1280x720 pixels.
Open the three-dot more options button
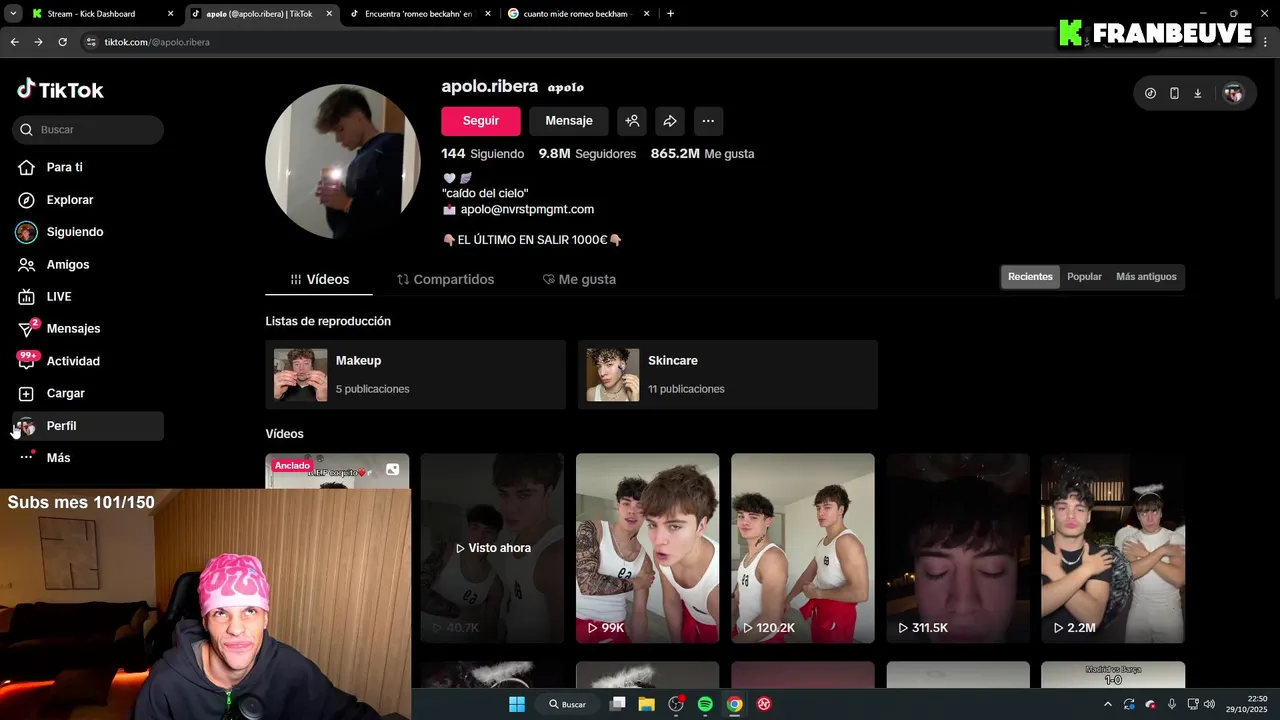[x=708, y=121]
